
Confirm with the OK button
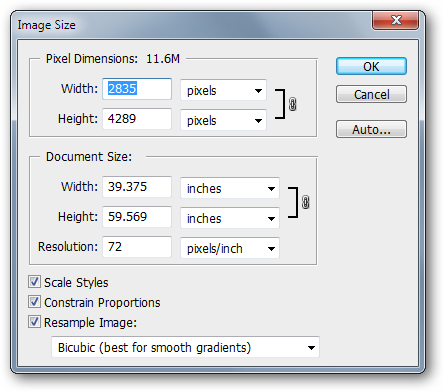371,66
